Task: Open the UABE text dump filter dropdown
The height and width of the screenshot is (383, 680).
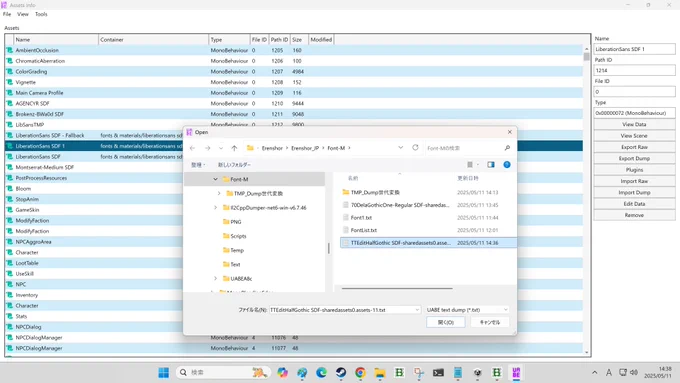Action: [x=506, y=310]
